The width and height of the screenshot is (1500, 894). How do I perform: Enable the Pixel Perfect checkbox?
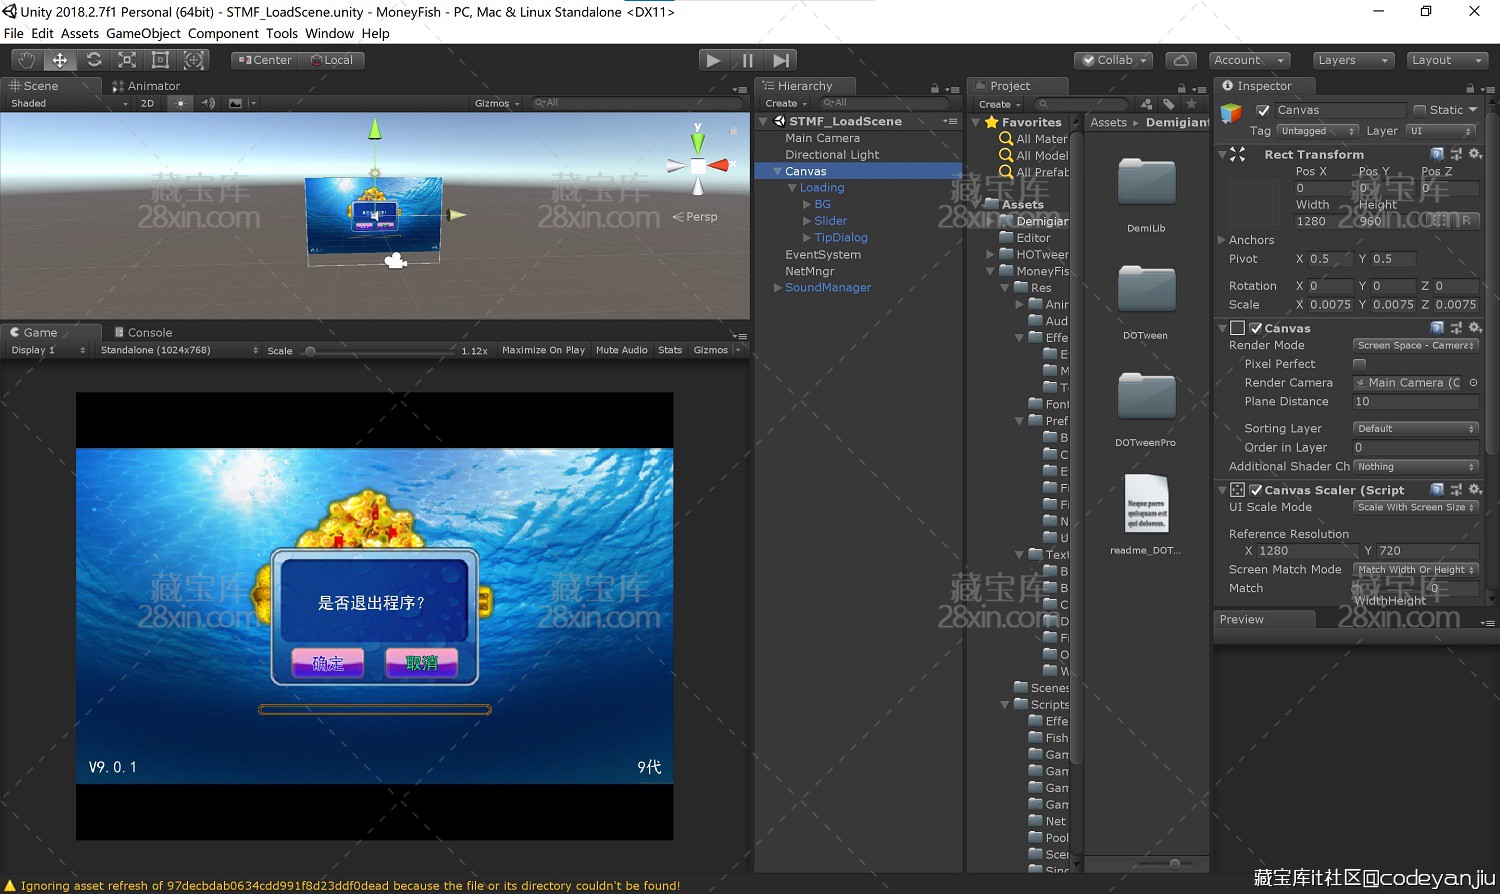click(x=1359, y=364)
